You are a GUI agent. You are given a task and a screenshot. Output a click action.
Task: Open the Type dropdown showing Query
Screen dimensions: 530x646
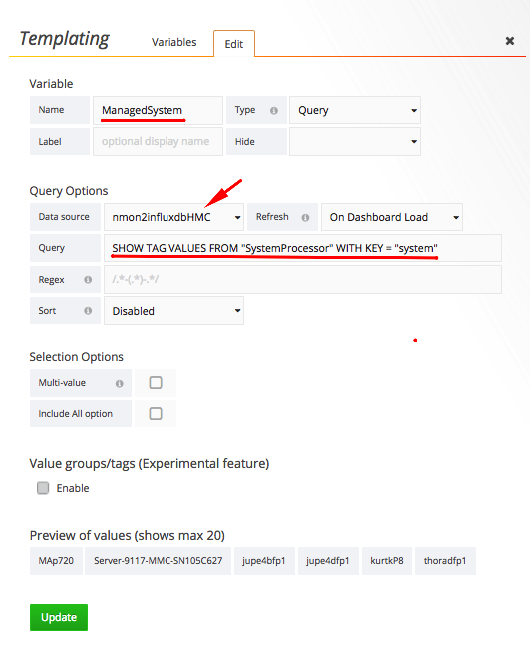[355, 110]
